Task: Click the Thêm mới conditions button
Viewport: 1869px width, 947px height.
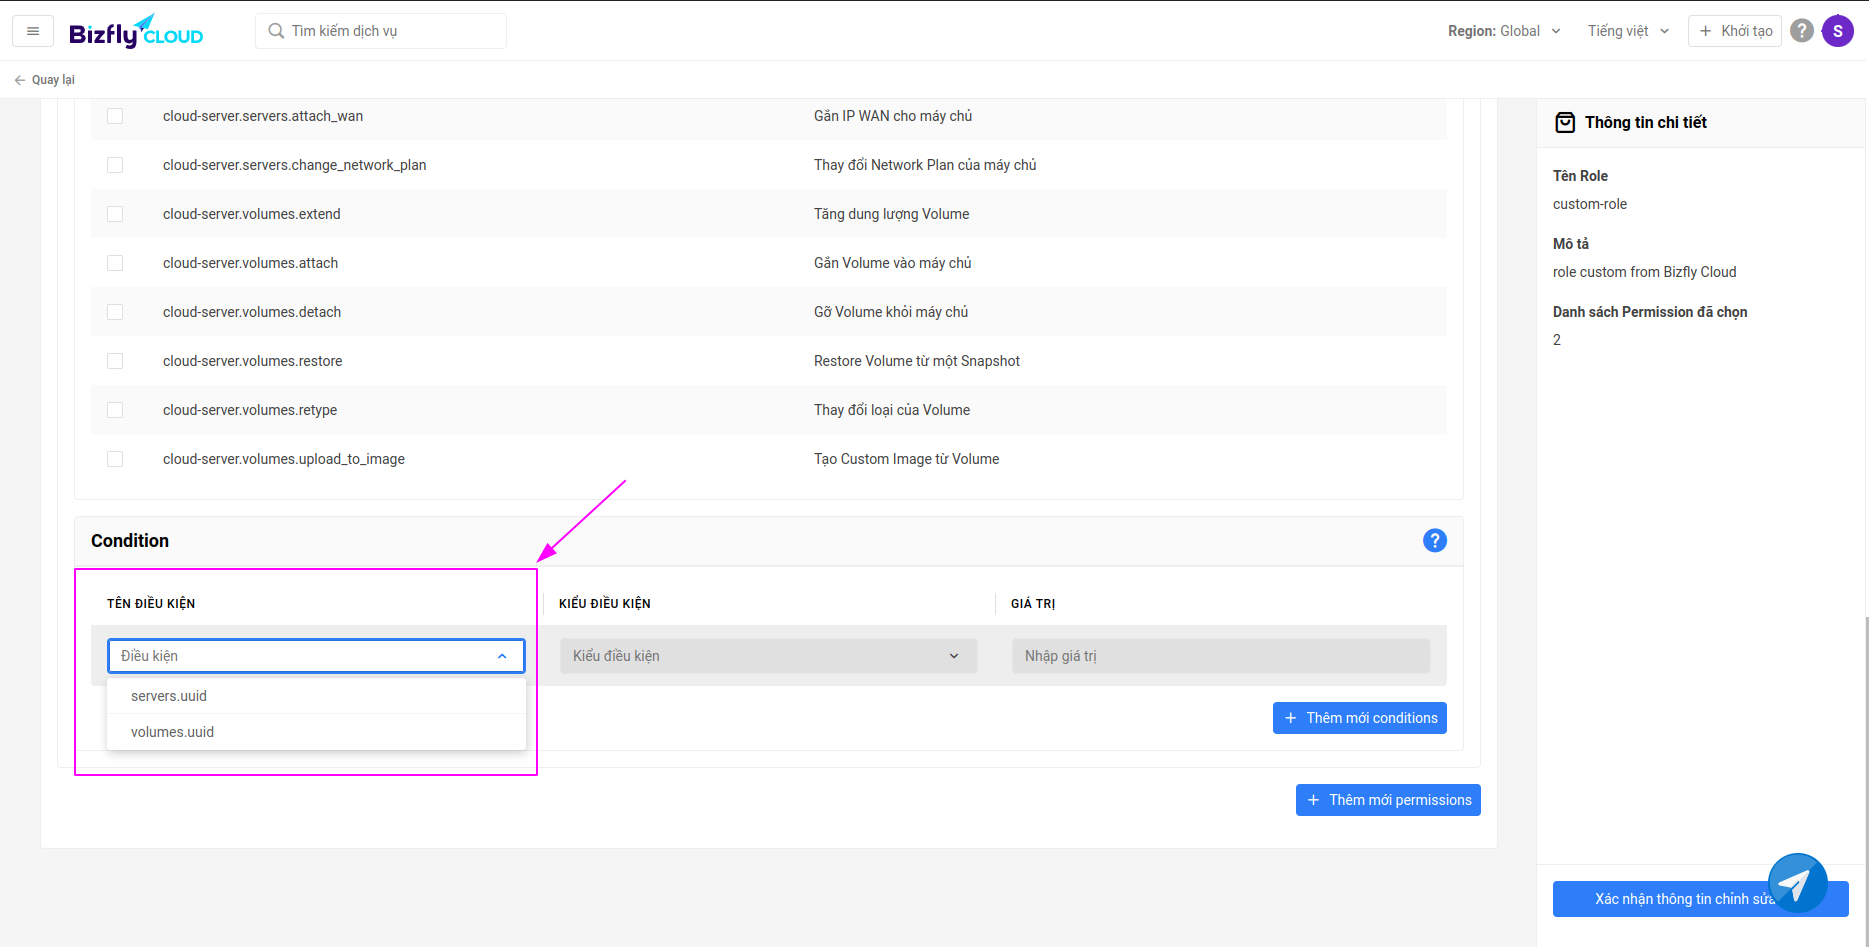Action: coord(1359,718)
